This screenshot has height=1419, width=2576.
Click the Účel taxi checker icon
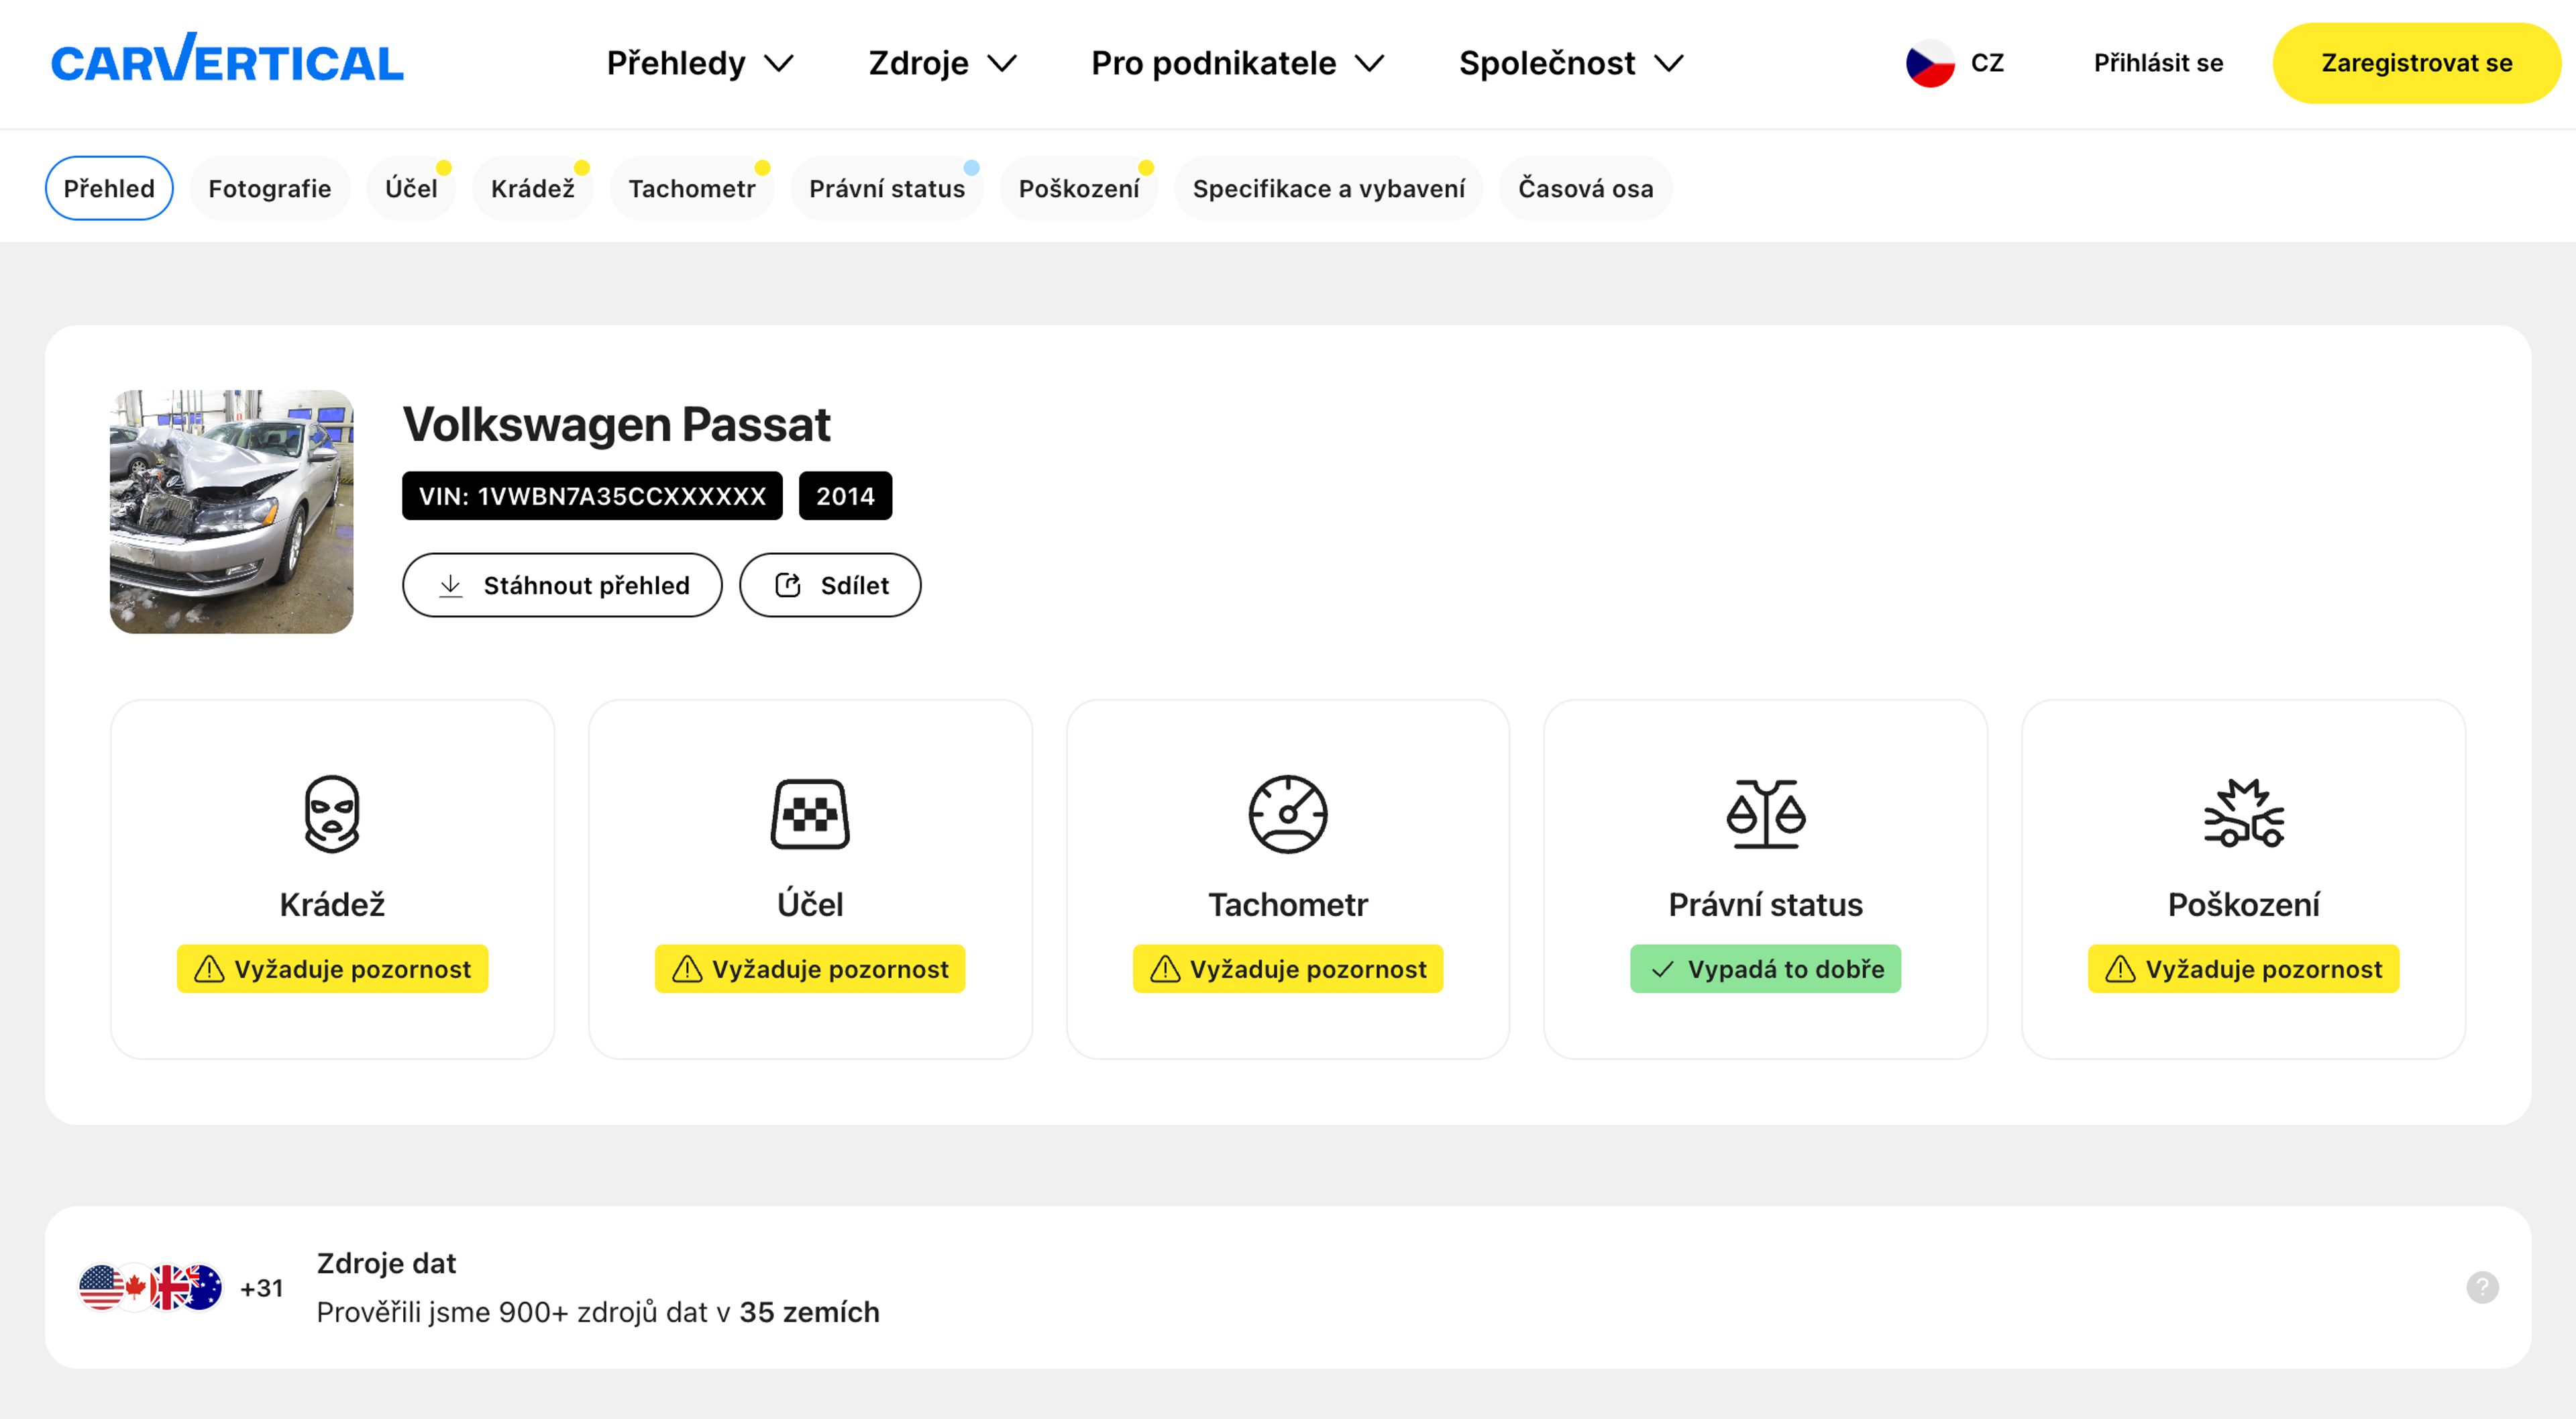pos(809,813)
